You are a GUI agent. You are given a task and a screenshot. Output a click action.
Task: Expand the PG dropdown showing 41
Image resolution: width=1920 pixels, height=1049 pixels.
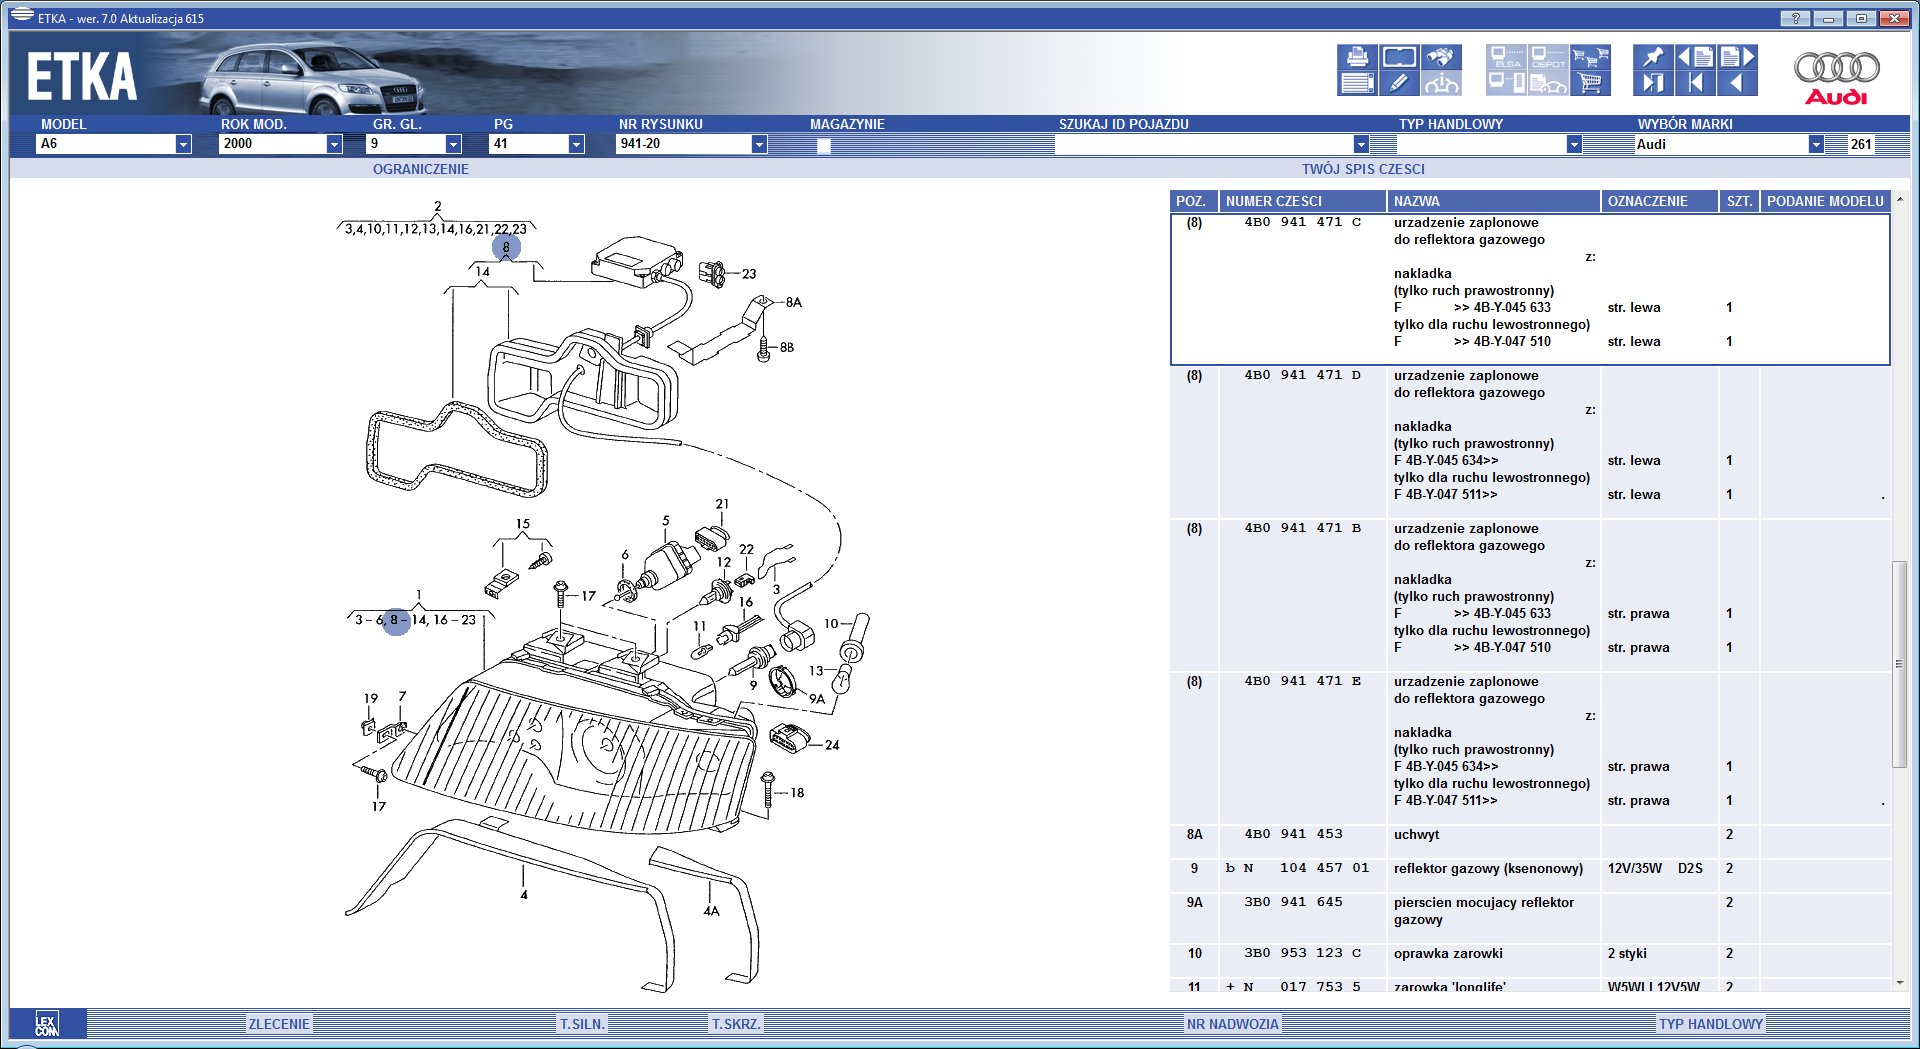tap(576, 144)
